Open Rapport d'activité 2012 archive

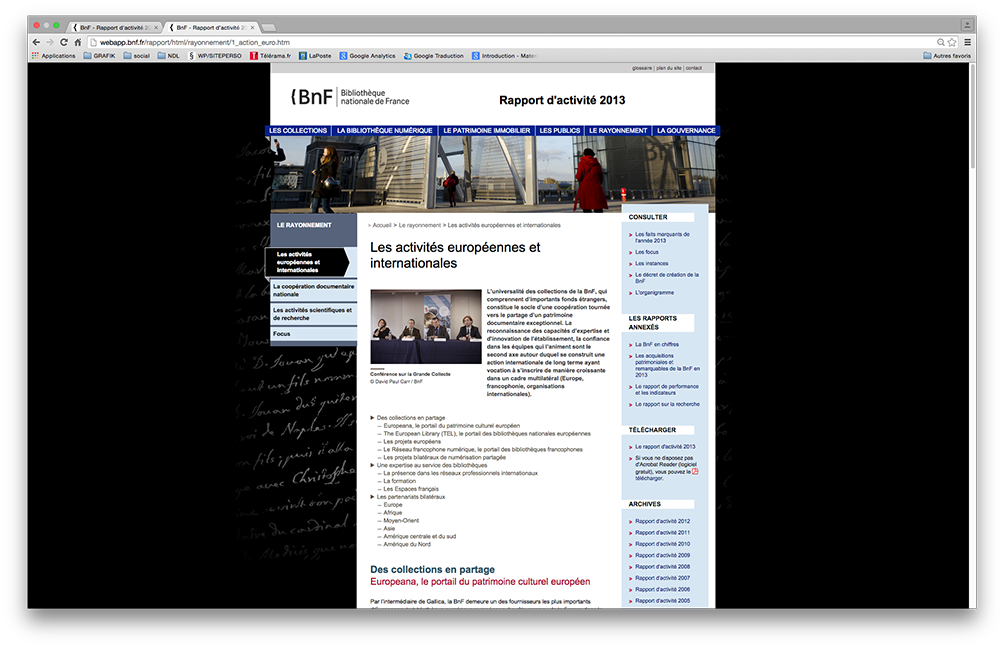click(x=662, y=521)
